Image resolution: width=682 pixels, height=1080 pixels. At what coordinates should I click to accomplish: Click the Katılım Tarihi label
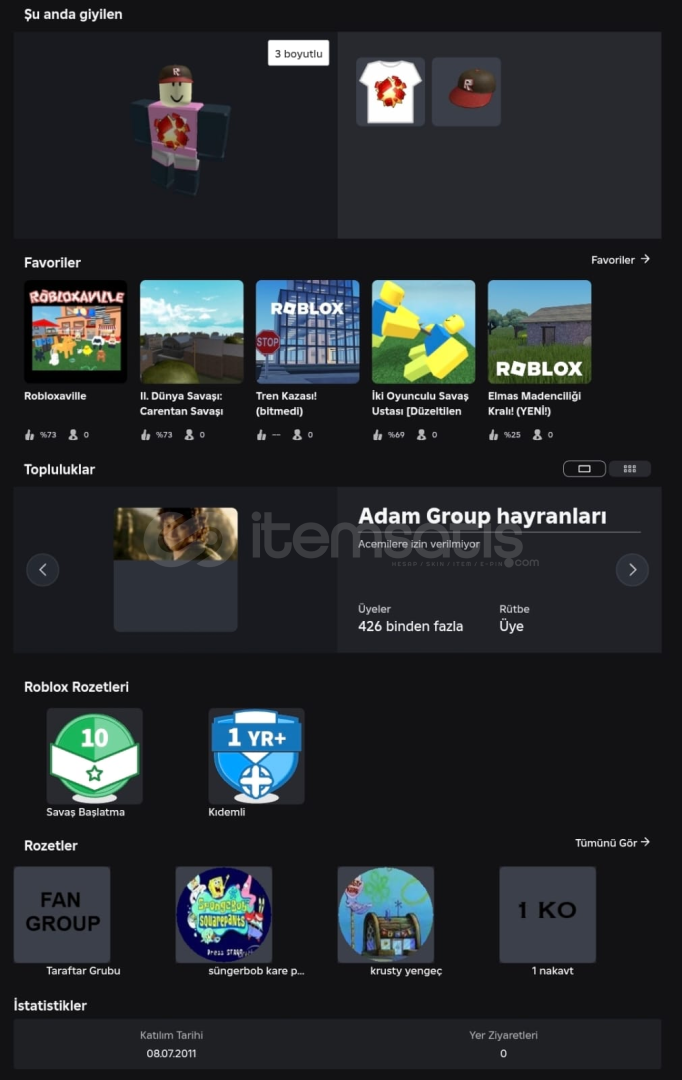(x=172, y=1035)
